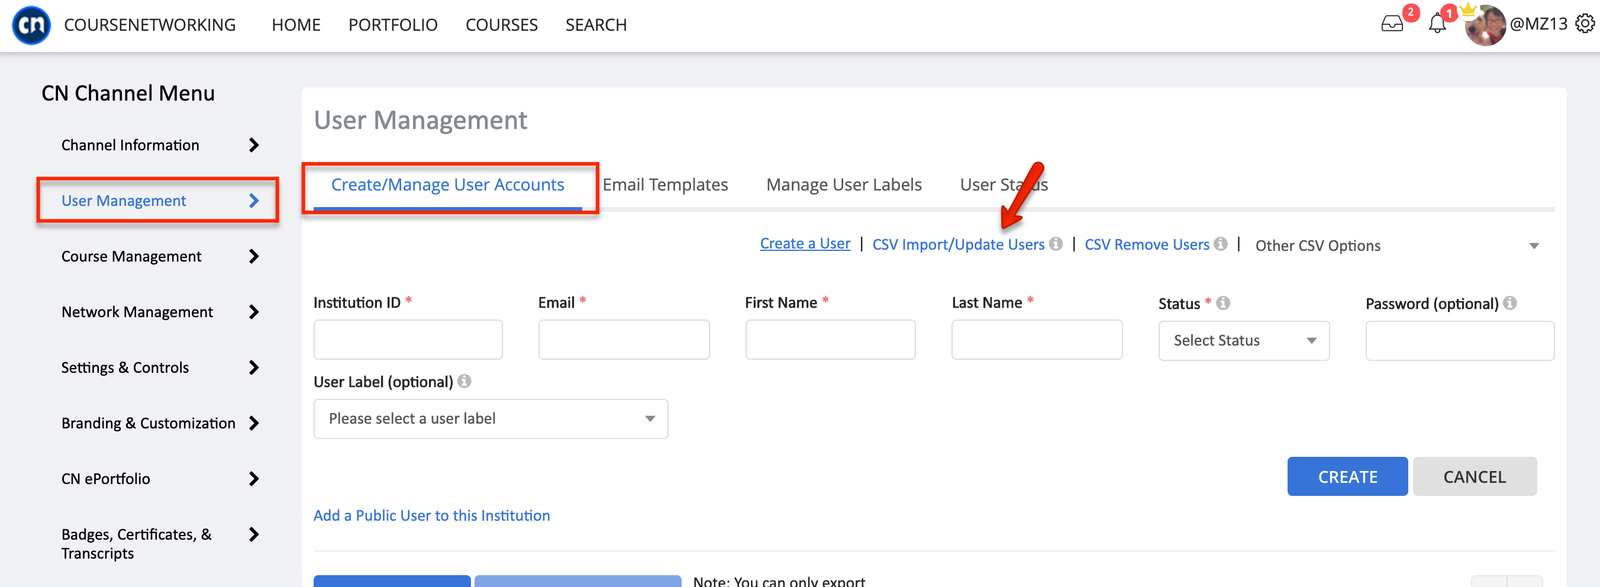
Task: Focus the Last Name field
Action: (1037, 340)
